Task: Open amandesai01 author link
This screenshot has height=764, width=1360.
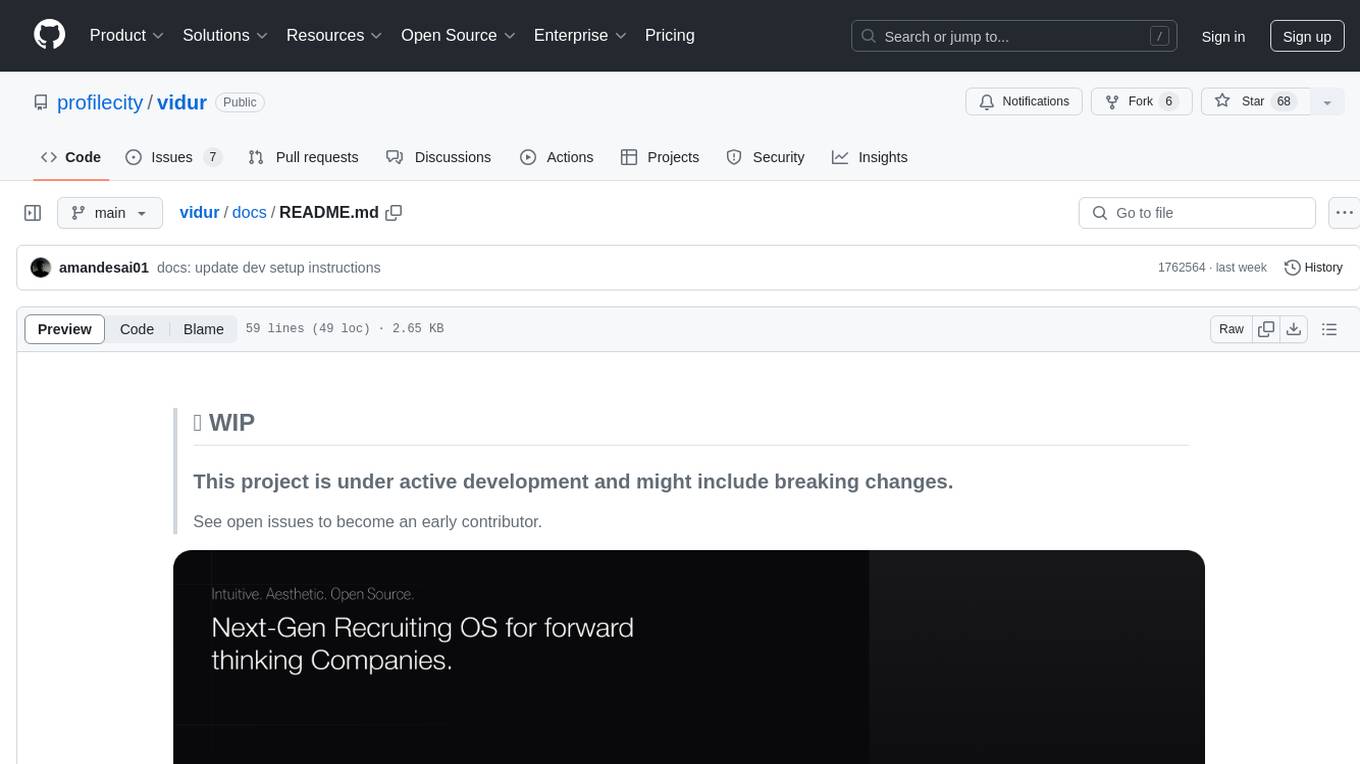Action: 104,268
